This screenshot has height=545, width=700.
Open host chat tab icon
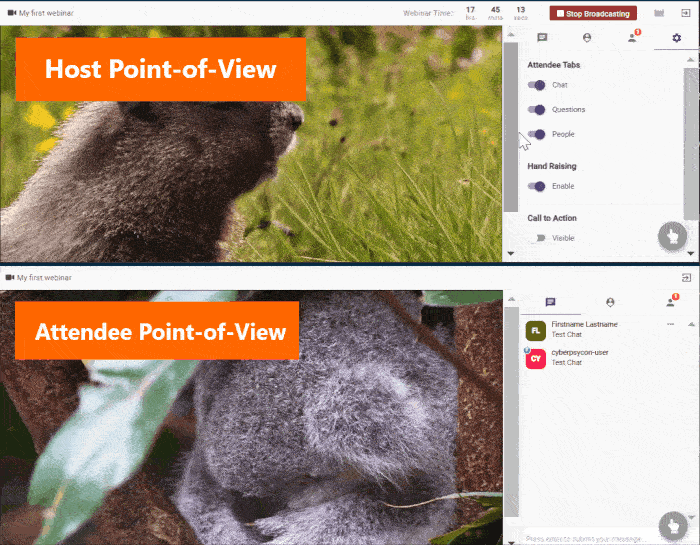tap(542, 38)
